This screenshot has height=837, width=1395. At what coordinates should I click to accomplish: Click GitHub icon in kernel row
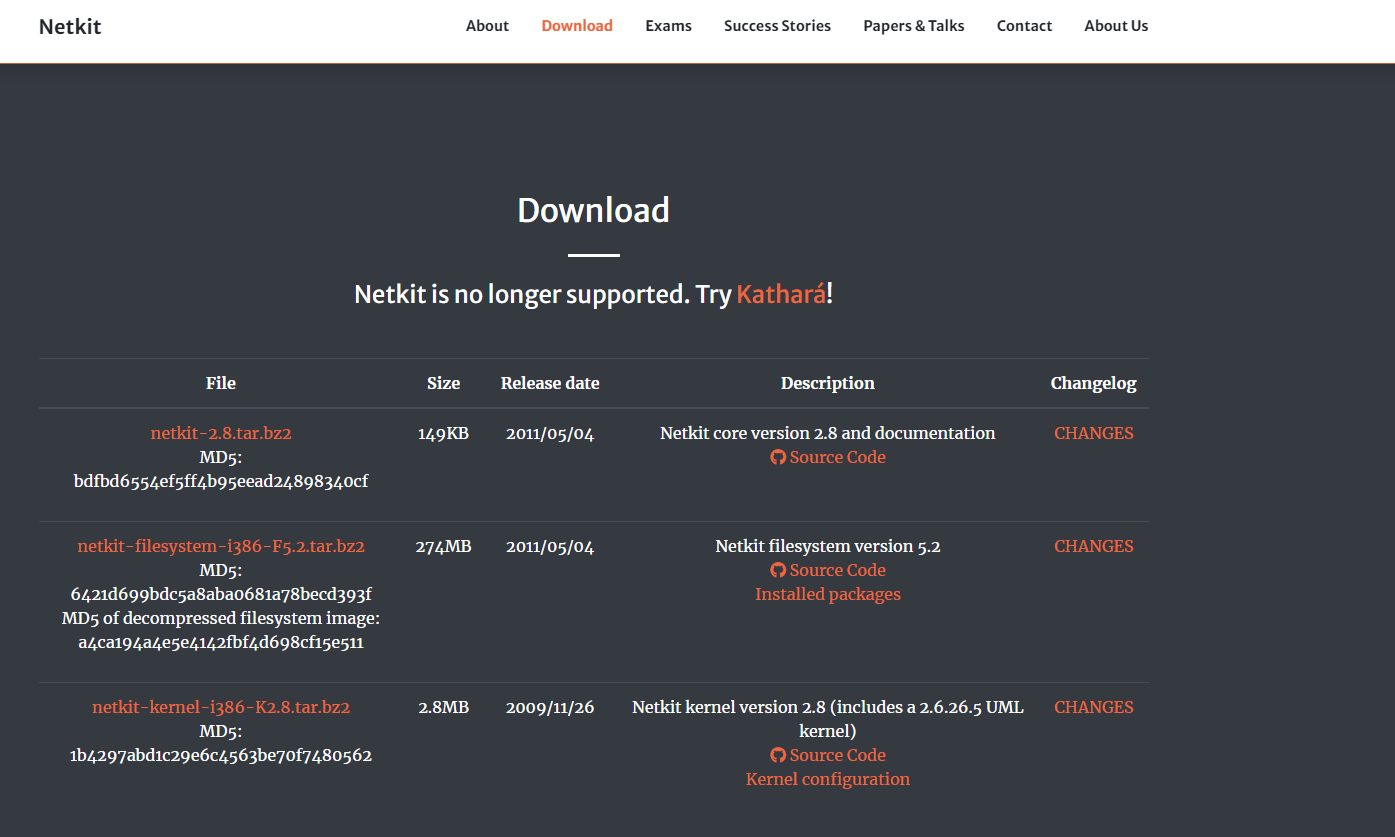click(x=778, y=755)
